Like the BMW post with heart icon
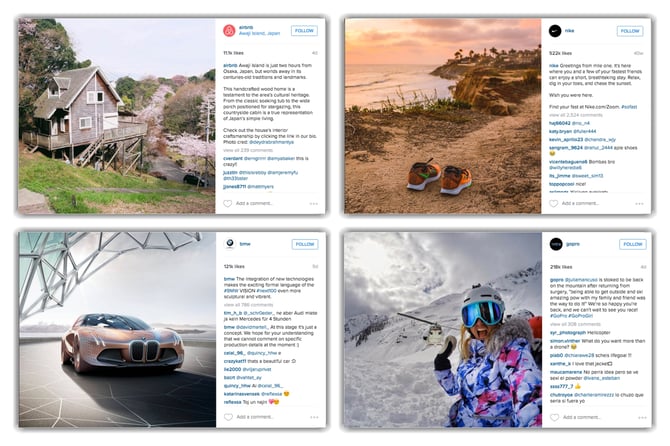Viewport: 670px width, 446px height. tap(229, 417)
